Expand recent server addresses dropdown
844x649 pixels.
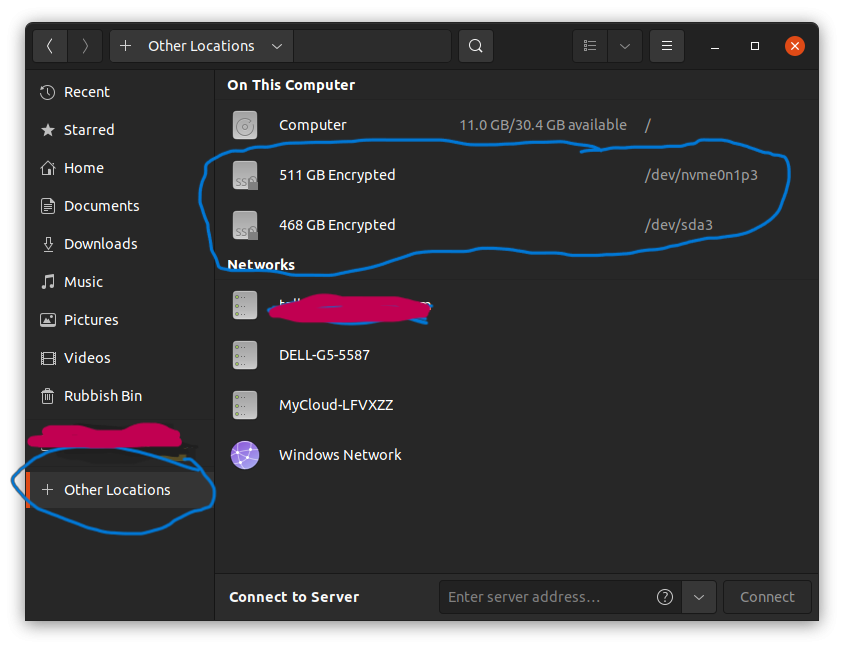point(699,597)
